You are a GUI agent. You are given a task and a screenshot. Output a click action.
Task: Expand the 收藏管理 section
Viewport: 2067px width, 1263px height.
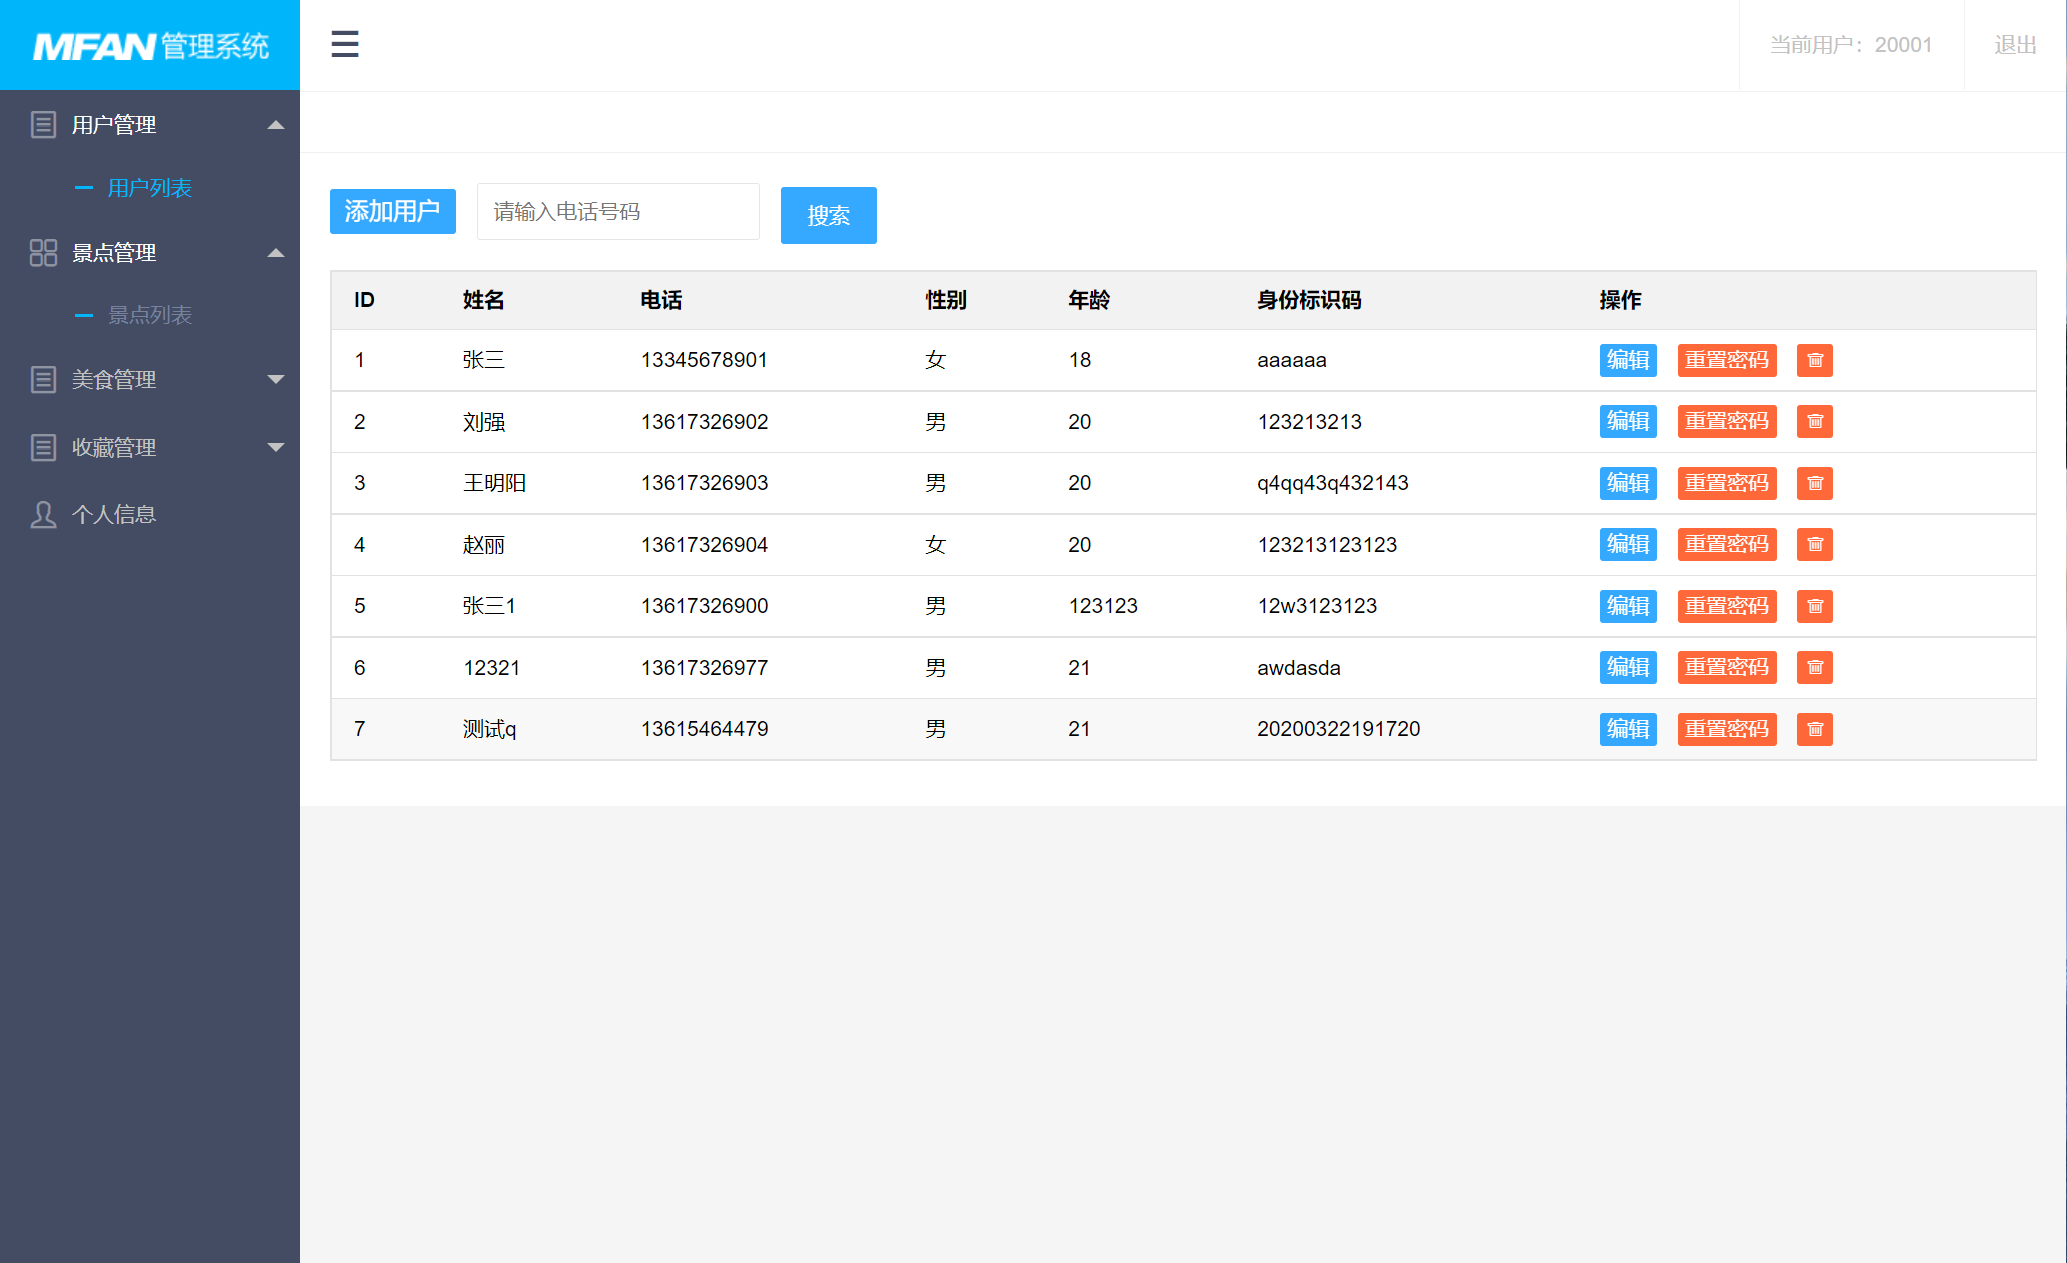(x=275, y=447)
